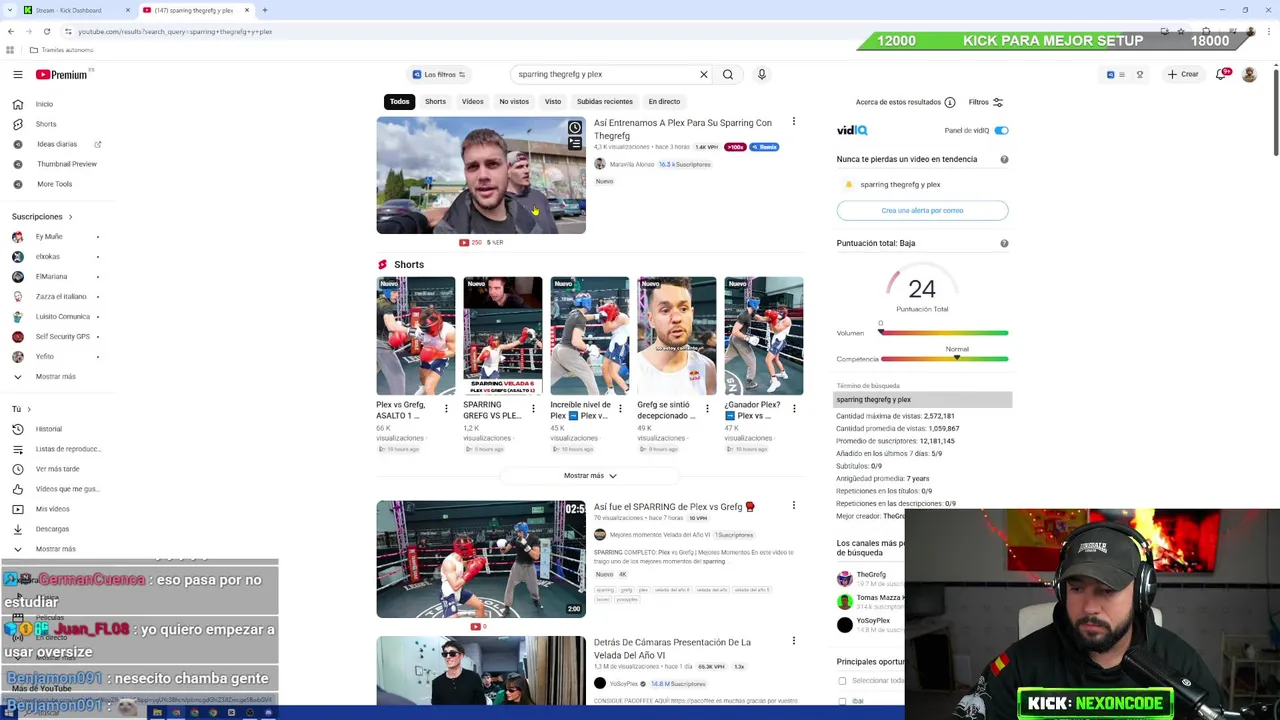Image resolution: width=1280 pixels, height=720 pixels.
Task: Open Maravilla Alonso channel link
Action: click(x=631, y=165)
